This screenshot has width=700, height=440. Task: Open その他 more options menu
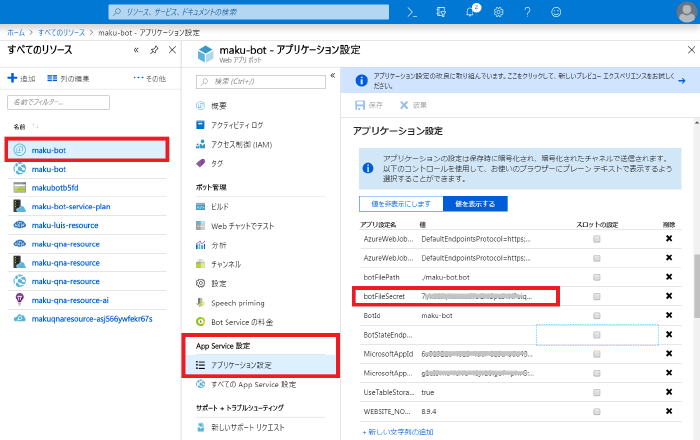coord(149,78)
